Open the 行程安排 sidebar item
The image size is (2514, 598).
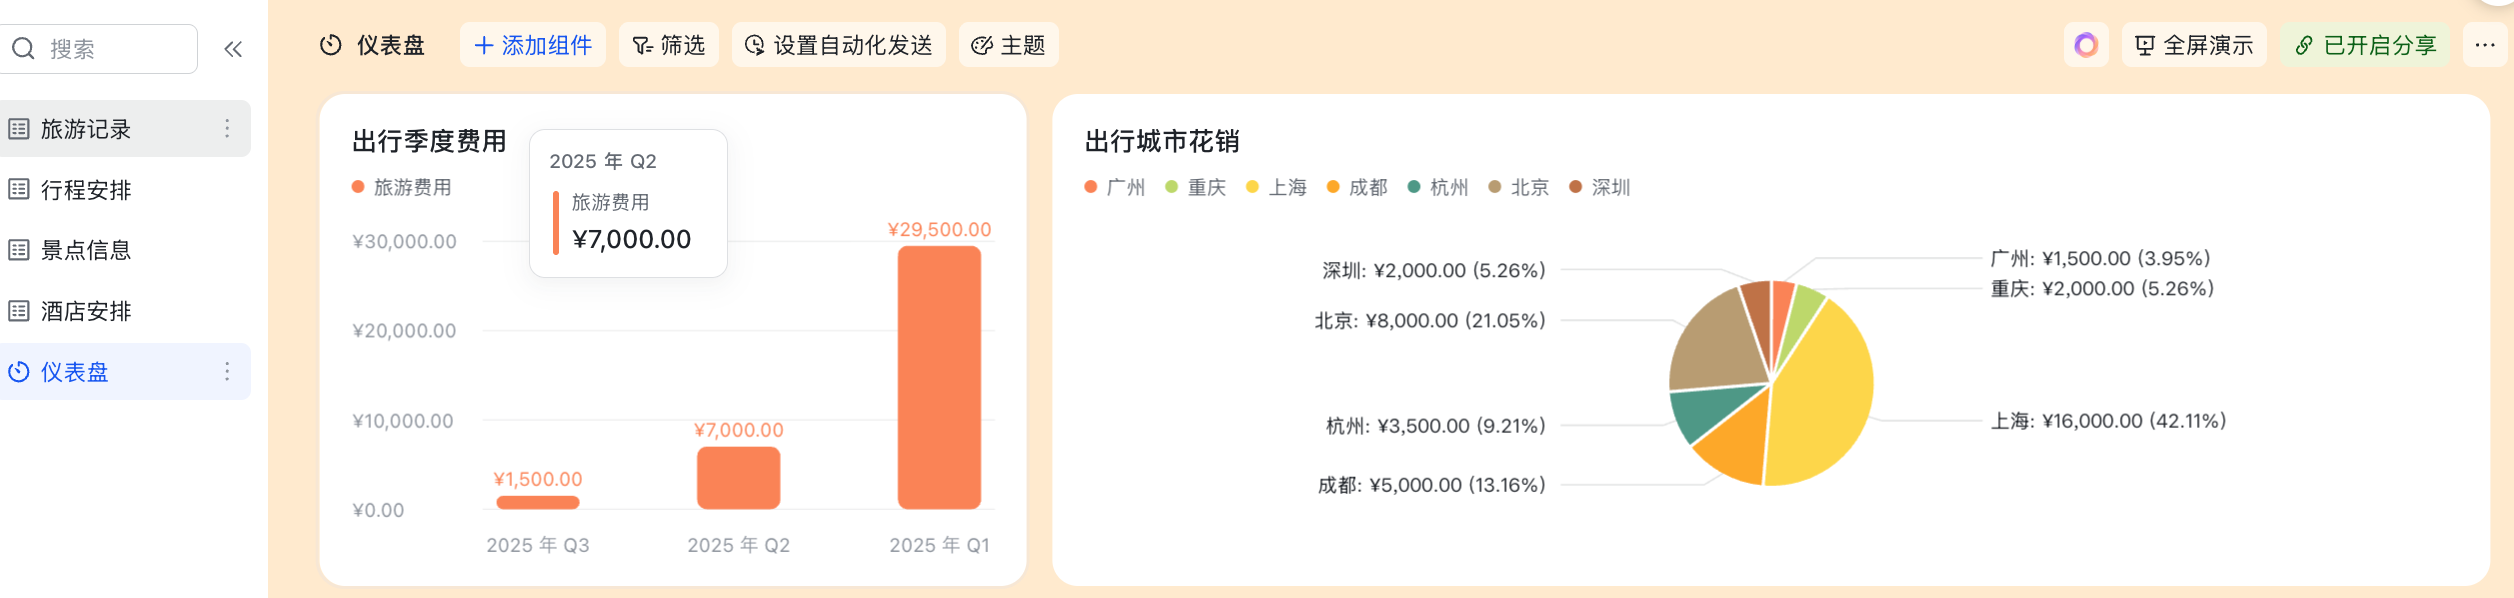pyautogui.click(x=86, y=190)
